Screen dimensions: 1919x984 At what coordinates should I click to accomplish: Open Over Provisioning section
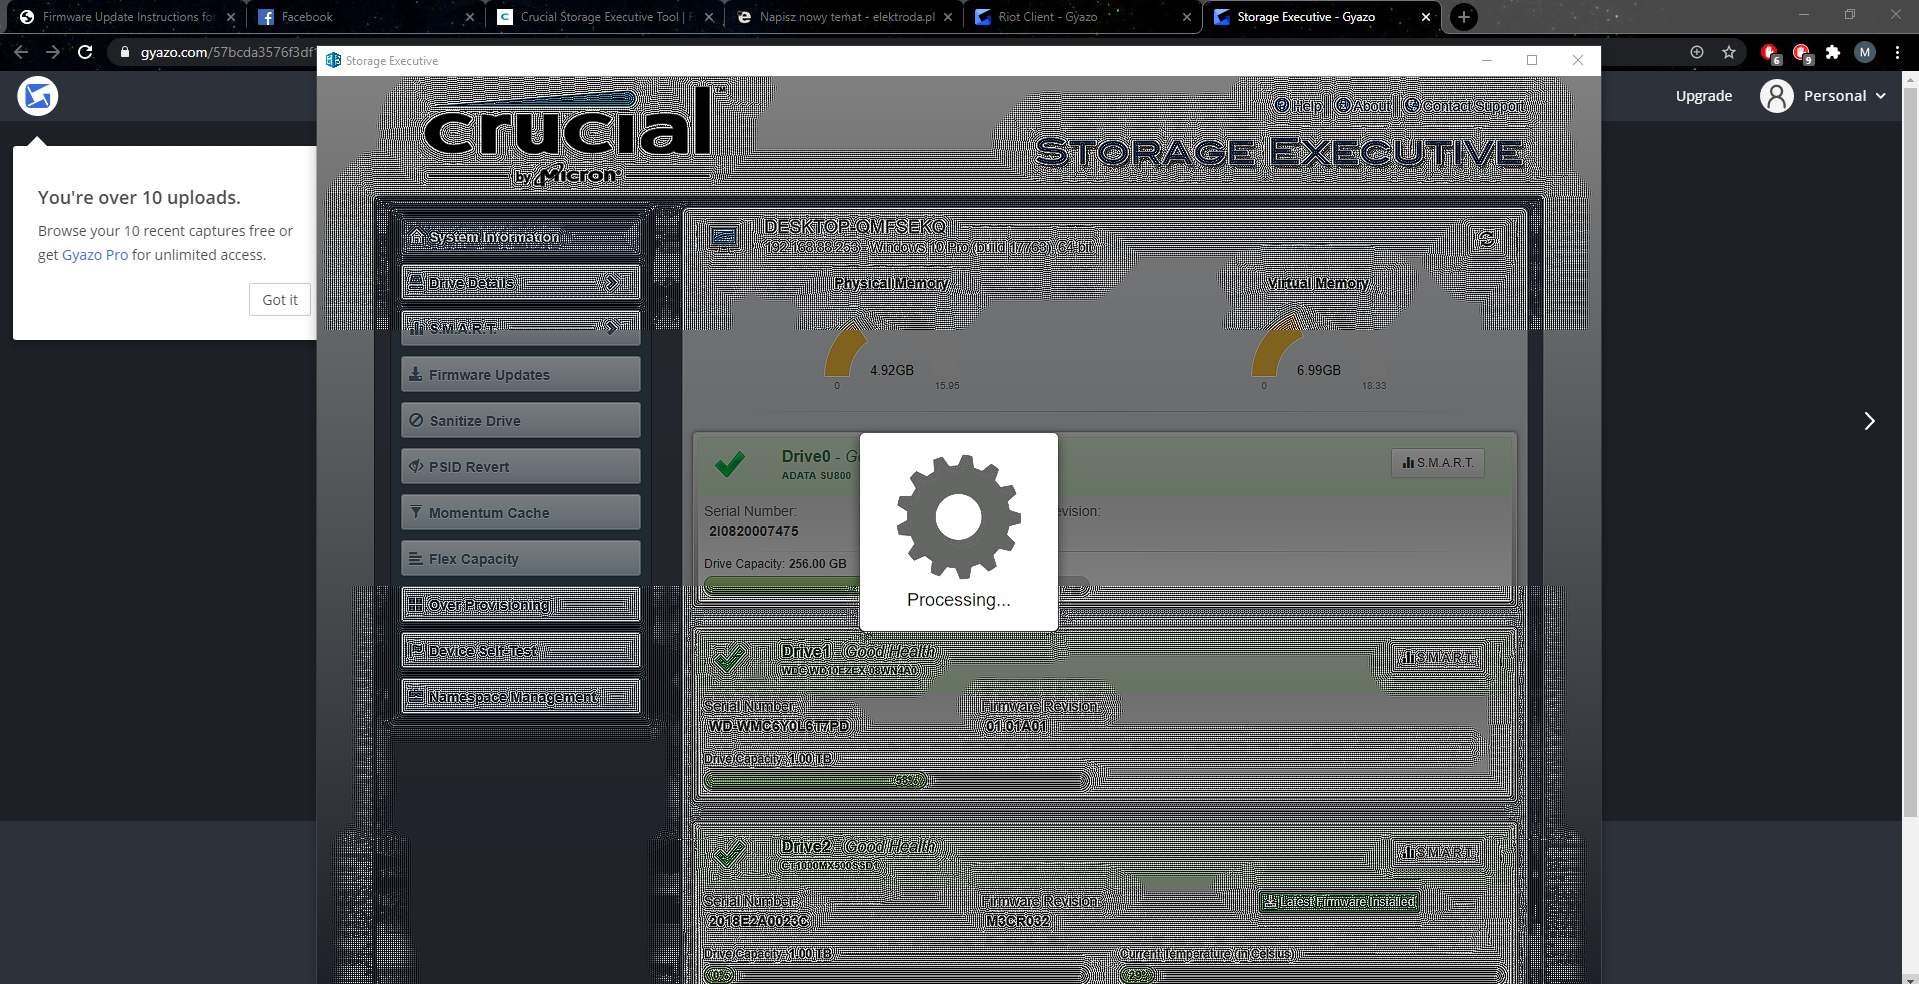tap(521, 604)
